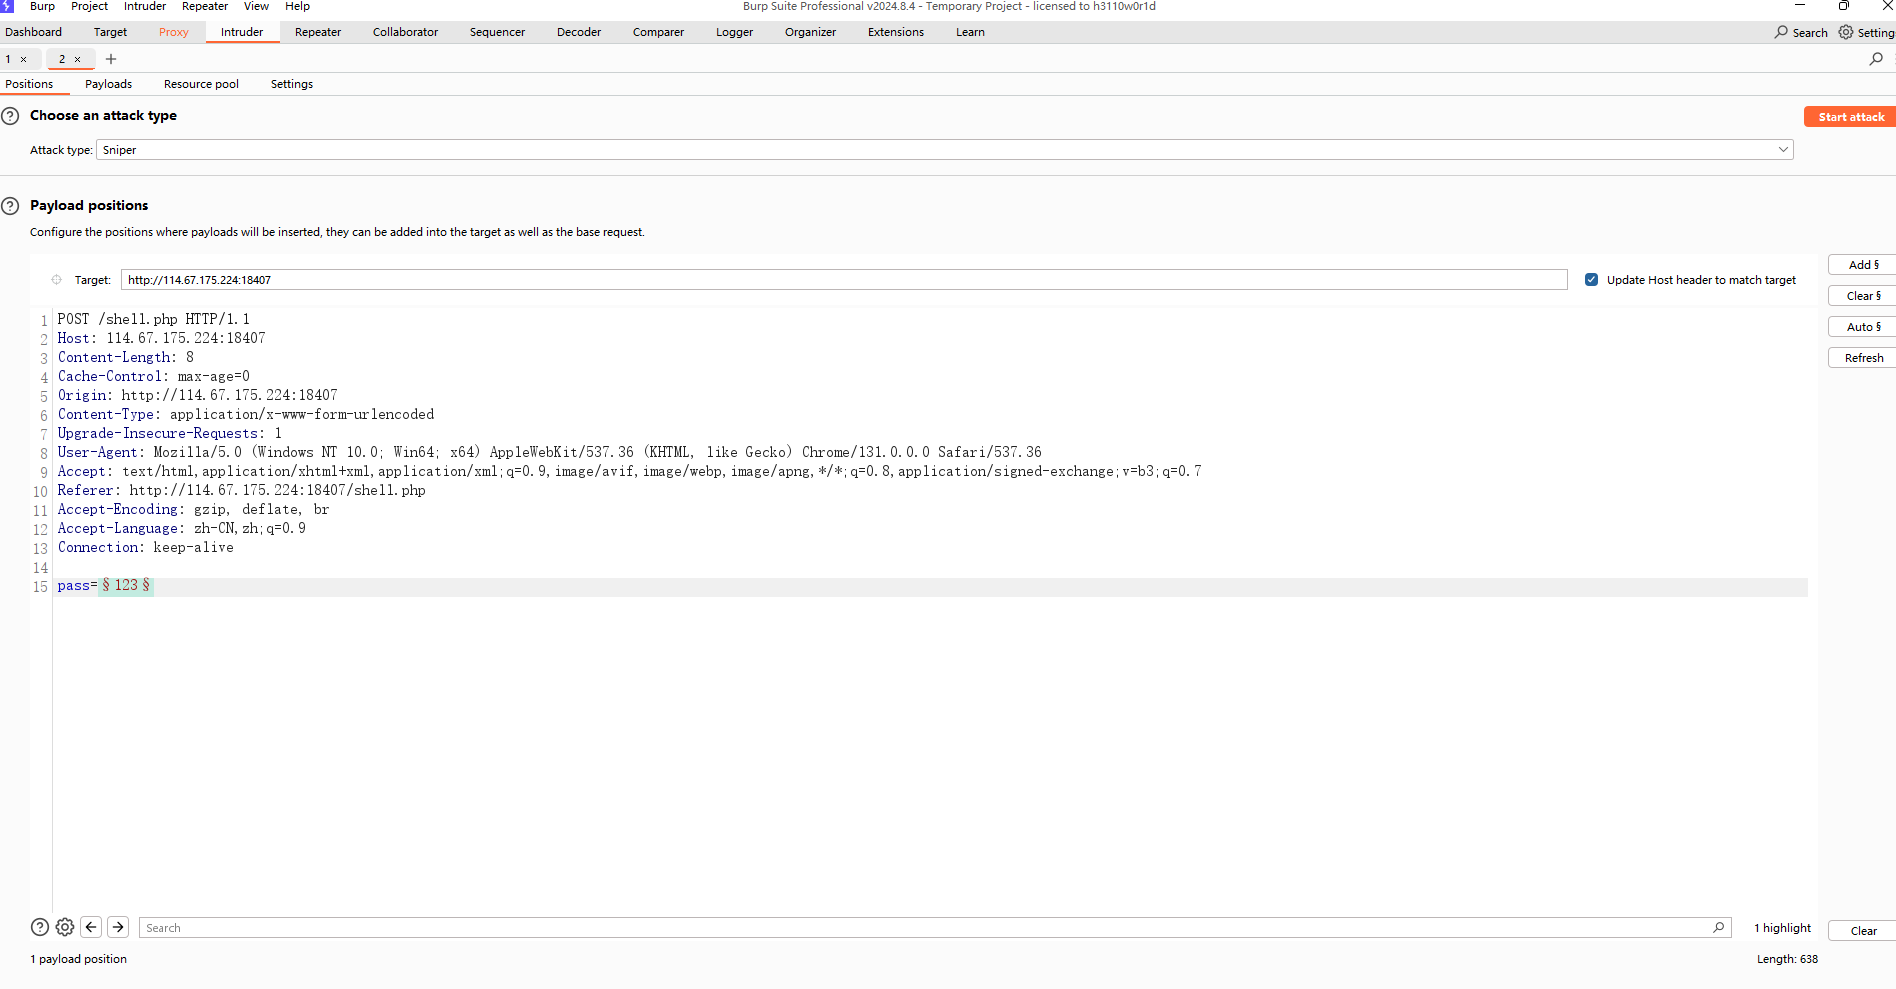Open the Repeater tool tab
The width and height of the screenshot is (1896, 989).
pos(318,32)
